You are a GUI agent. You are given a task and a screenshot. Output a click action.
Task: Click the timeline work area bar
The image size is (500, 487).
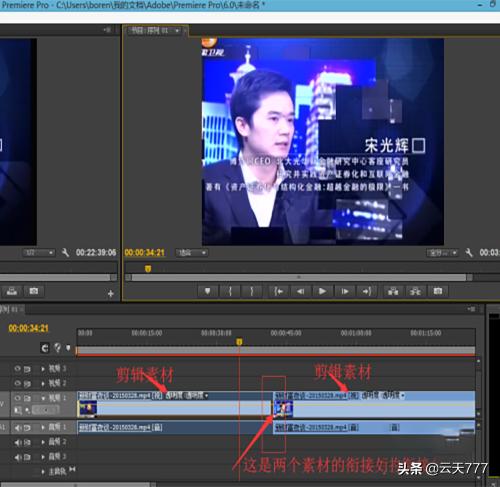(276, 350)
